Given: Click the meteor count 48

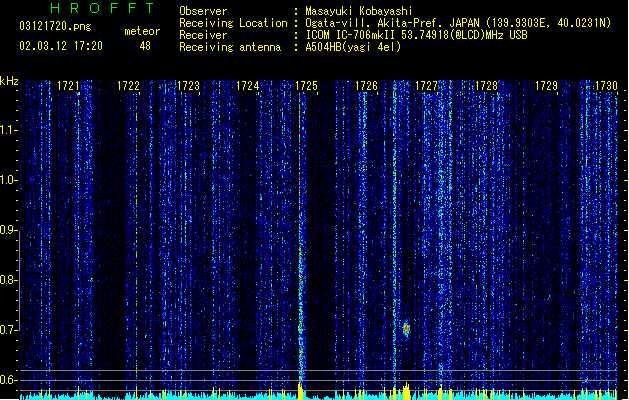Looking at the screenshot, I should pyautogui.click(x=145, y=46).
